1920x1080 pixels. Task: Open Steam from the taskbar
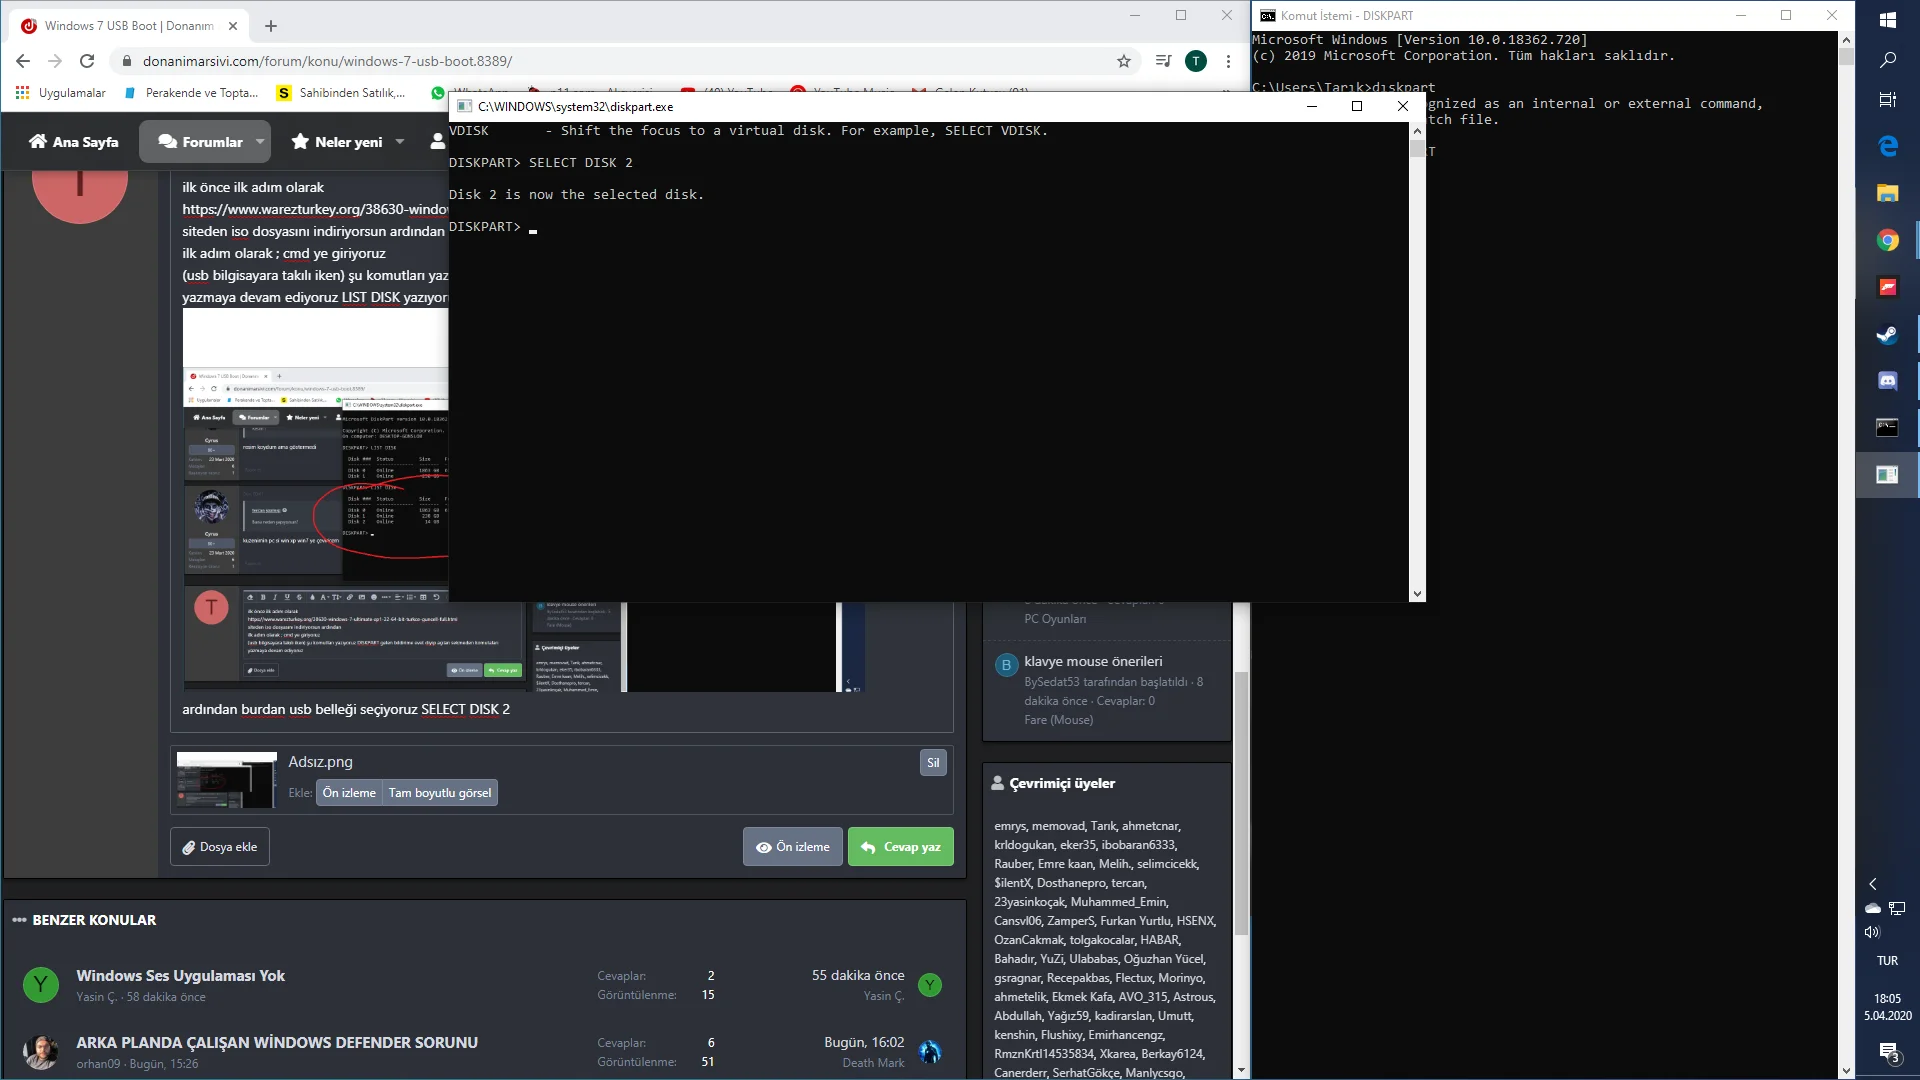1887,334
